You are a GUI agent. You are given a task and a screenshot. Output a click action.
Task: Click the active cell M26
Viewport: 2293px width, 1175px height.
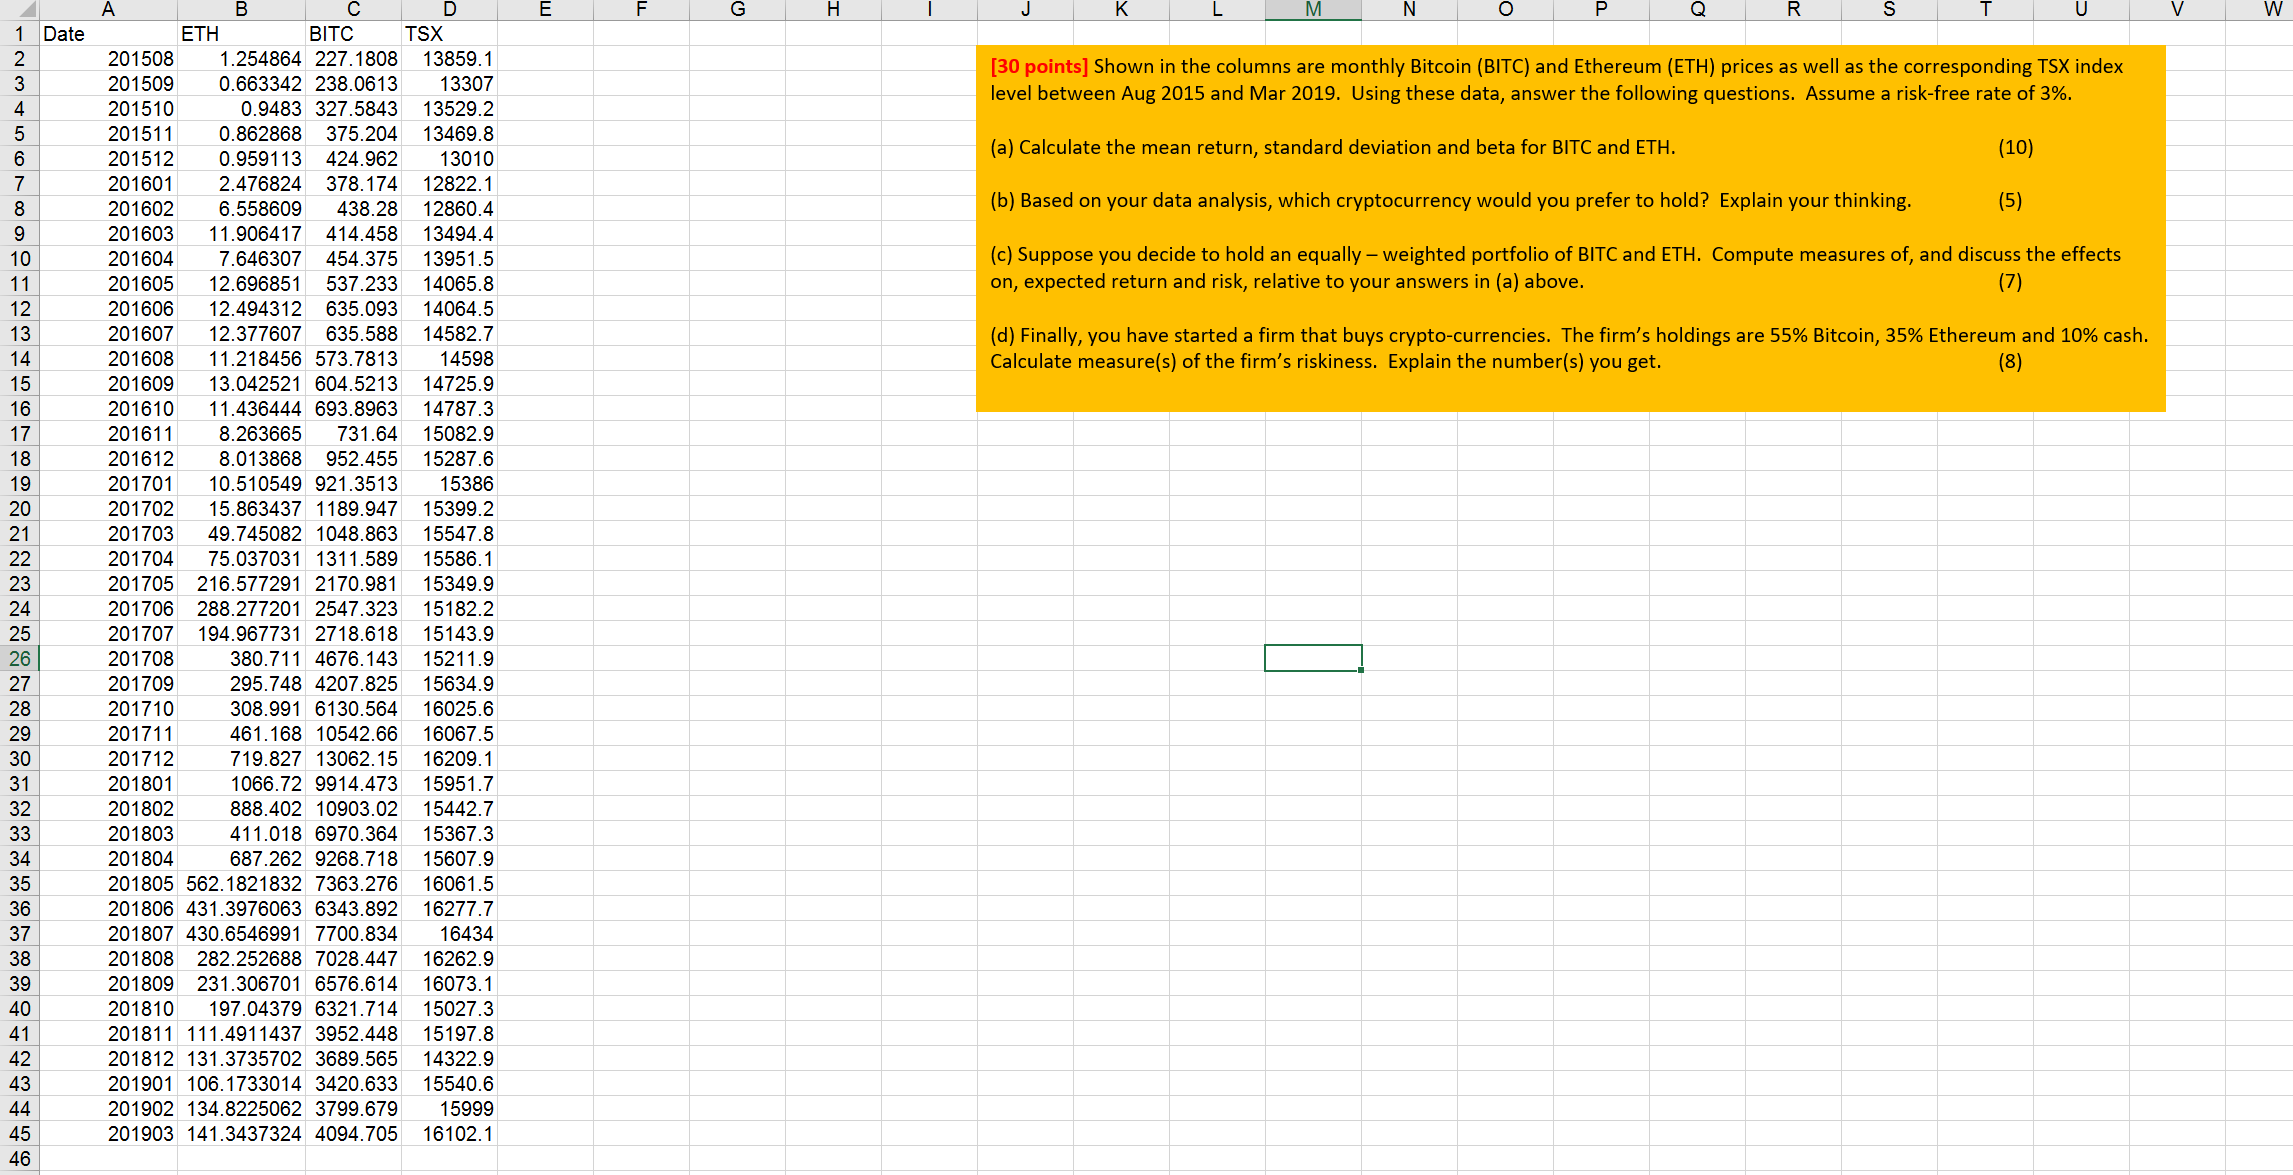(x=1312, y=658)
